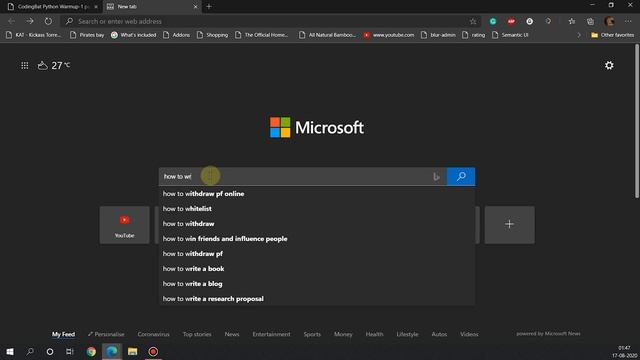Click the search box with 'how to wi'

pos(302,176)
